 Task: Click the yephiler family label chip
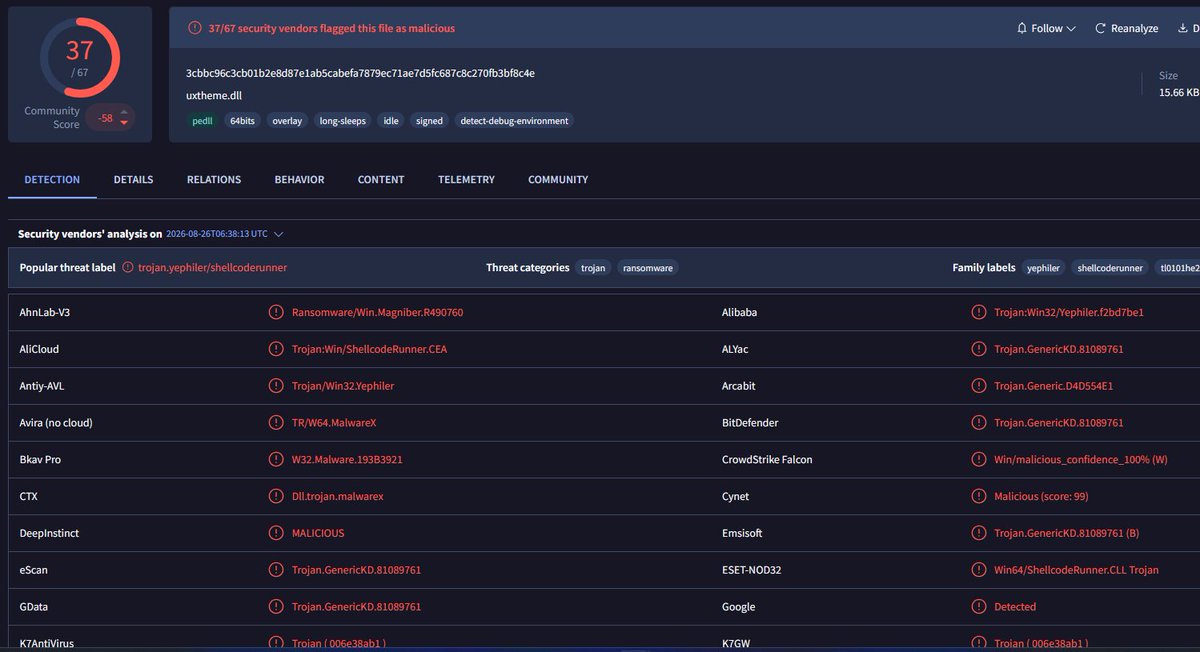[x=1043, y=268]
